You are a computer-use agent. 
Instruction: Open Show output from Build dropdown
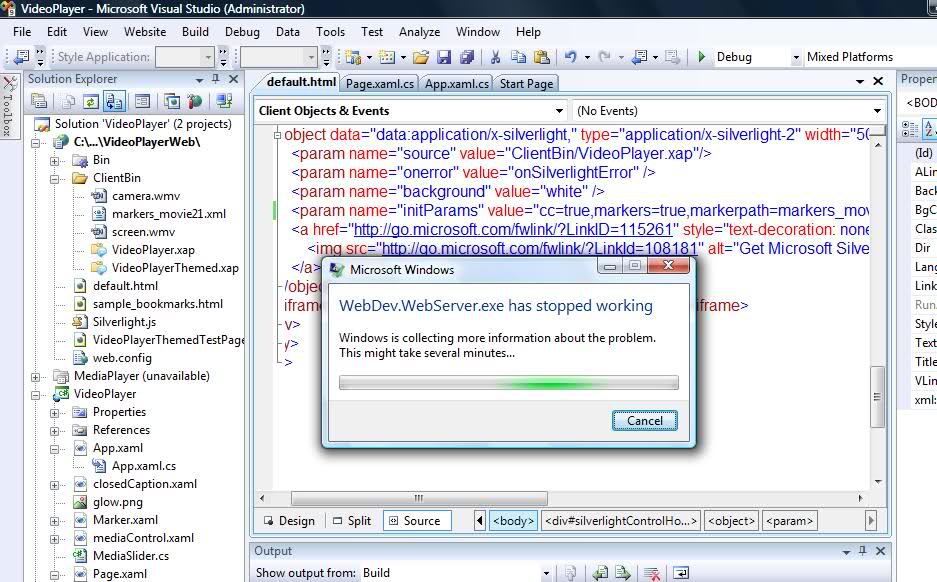(546, 573)
